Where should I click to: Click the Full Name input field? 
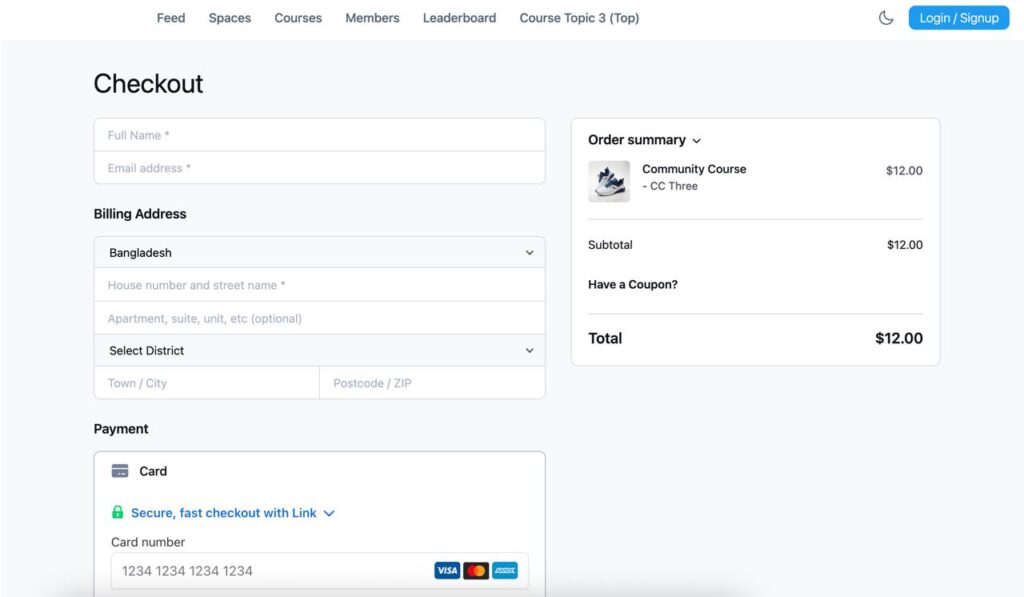click(318, 134)
